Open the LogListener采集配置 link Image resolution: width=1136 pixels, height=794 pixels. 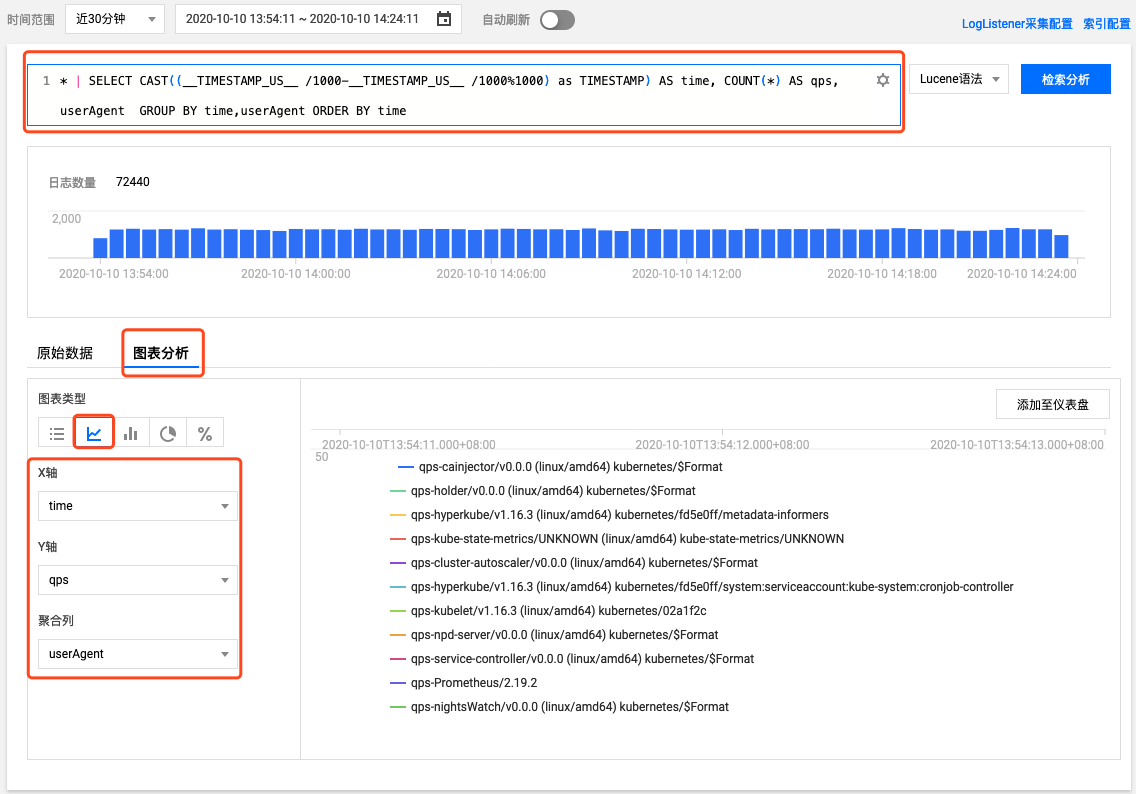coord(1017,23)
